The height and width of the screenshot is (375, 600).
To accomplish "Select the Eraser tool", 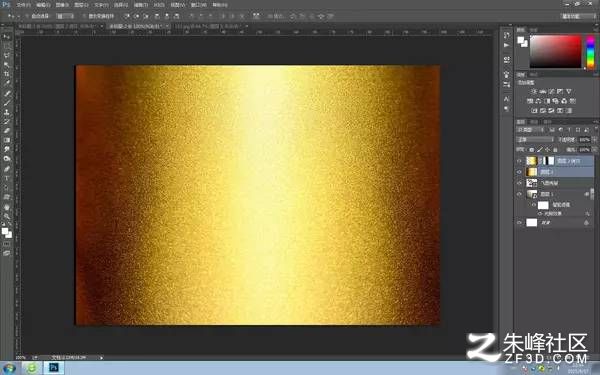I will [7, 131].
